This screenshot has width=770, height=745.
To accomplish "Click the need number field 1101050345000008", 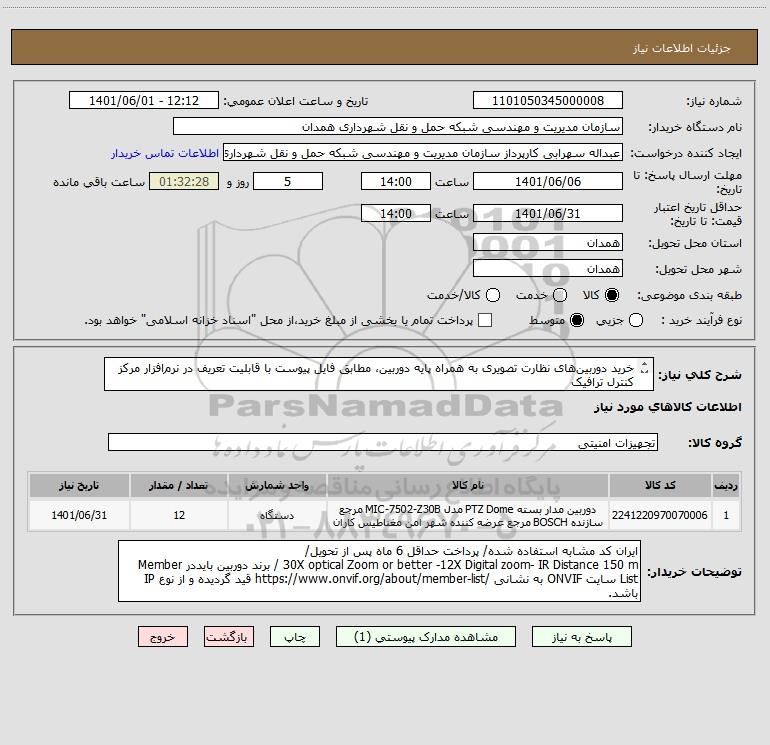I will tap(548, 100).
